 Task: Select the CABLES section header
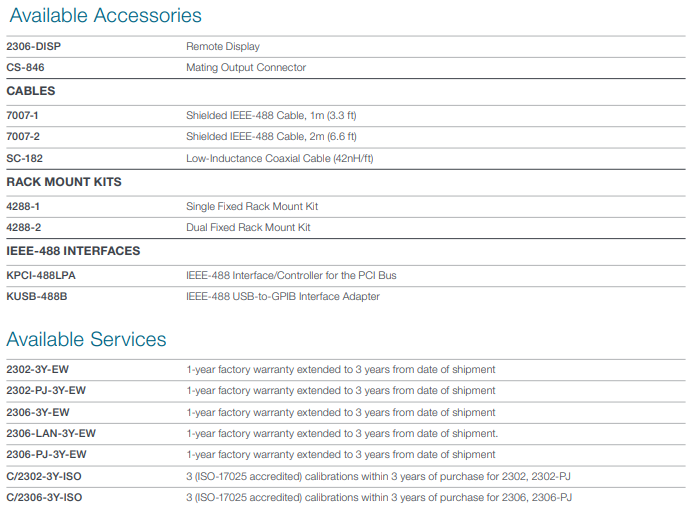[31, 91]
